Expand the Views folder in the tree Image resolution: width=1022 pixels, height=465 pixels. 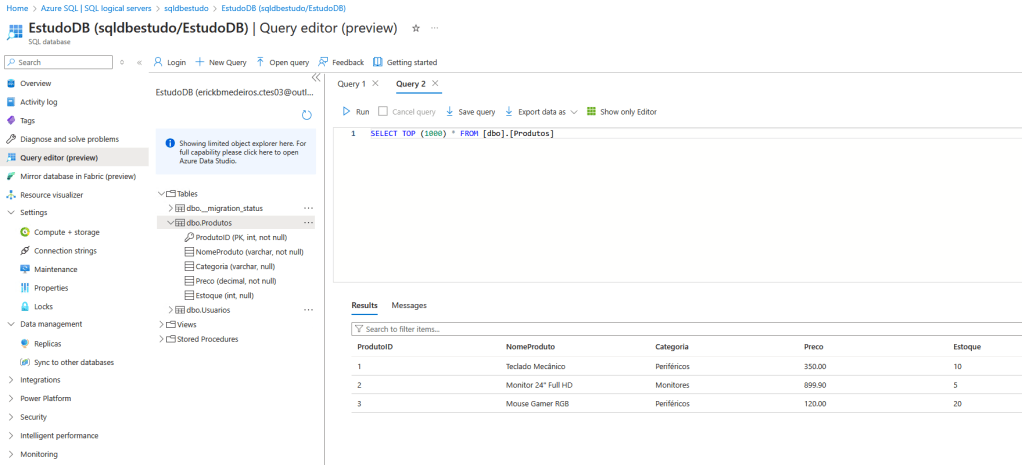[x=161, y=325]
